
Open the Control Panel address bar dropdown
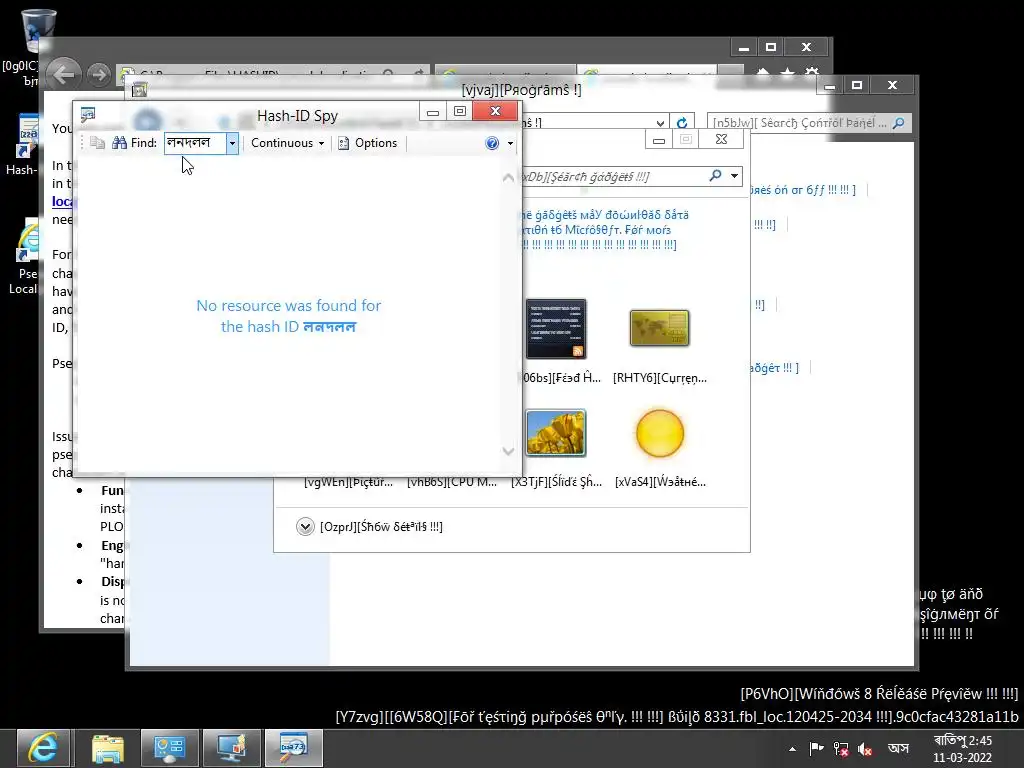[x=660, y=123]
